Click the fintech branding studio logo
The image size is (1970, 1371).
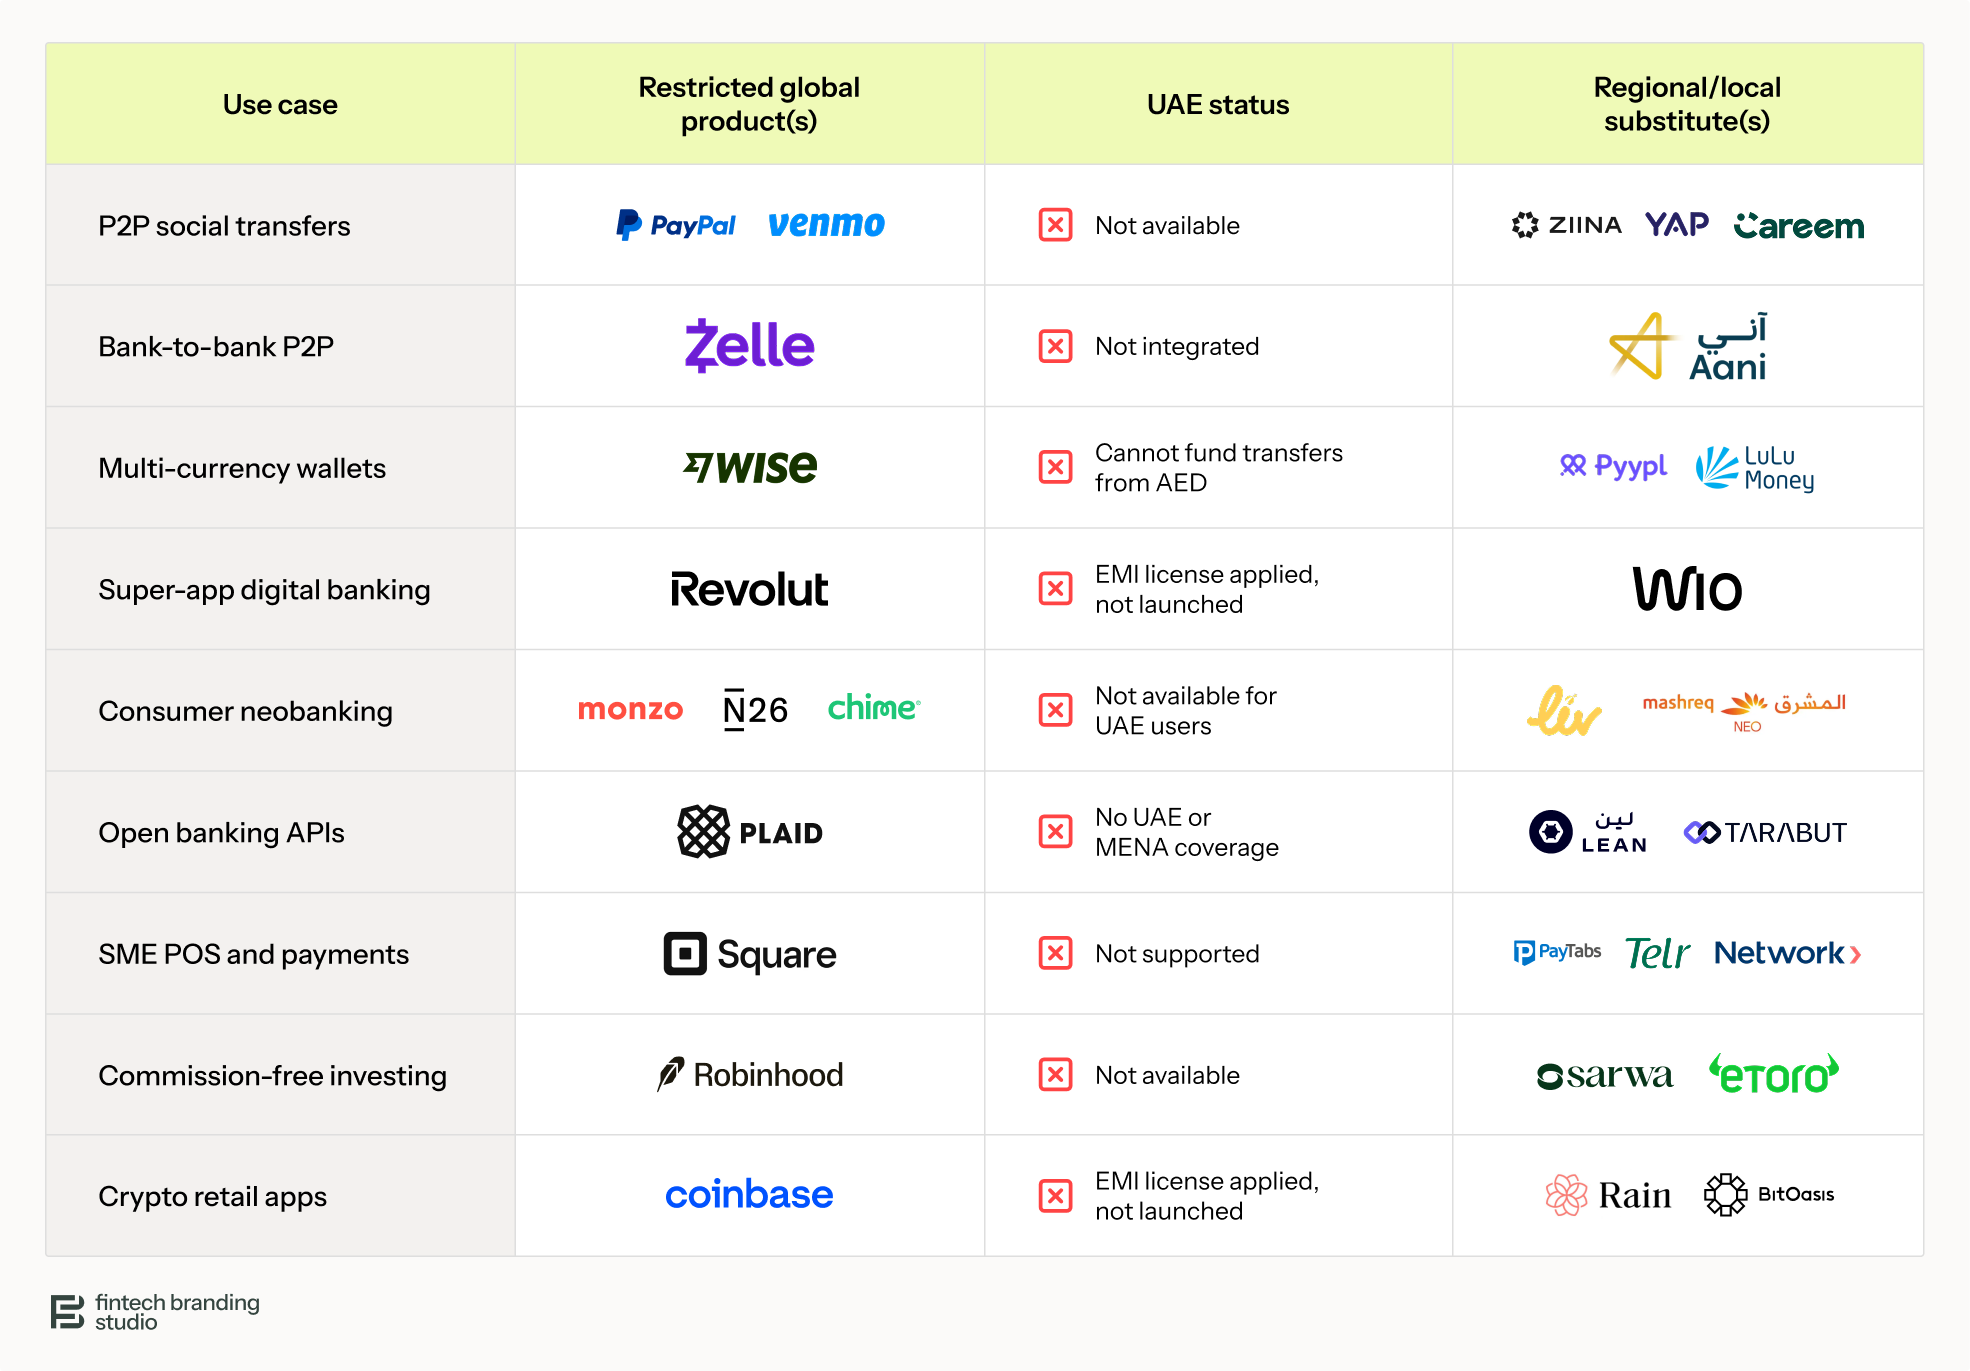tap(155, 1312)
